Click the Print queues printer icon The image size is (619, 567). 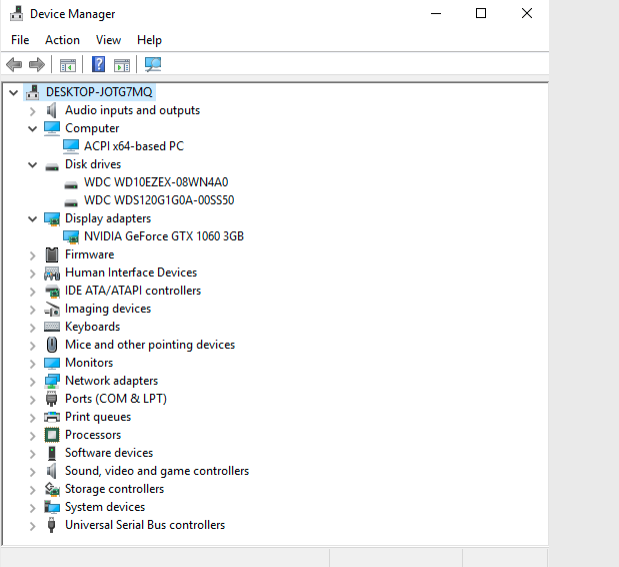(x=52, y=417)
